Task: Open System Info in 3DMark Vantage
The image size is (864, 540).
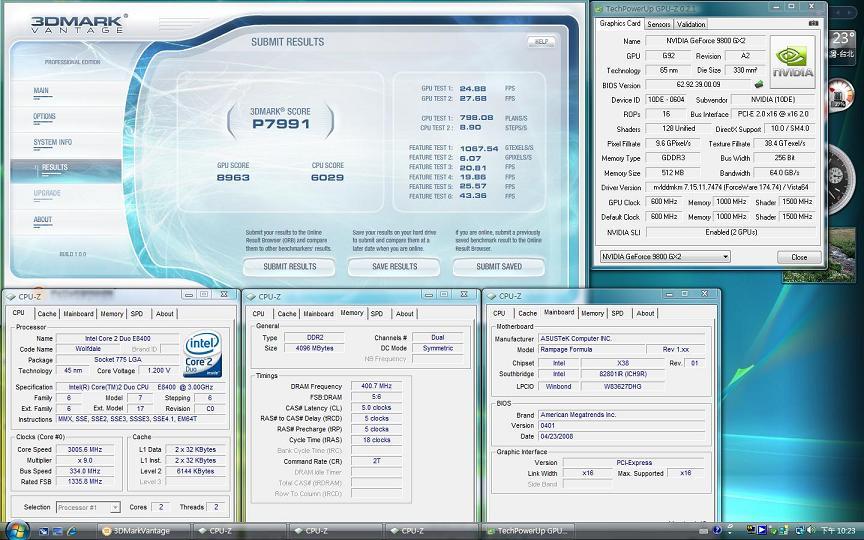Action: (x=52, y=143)
